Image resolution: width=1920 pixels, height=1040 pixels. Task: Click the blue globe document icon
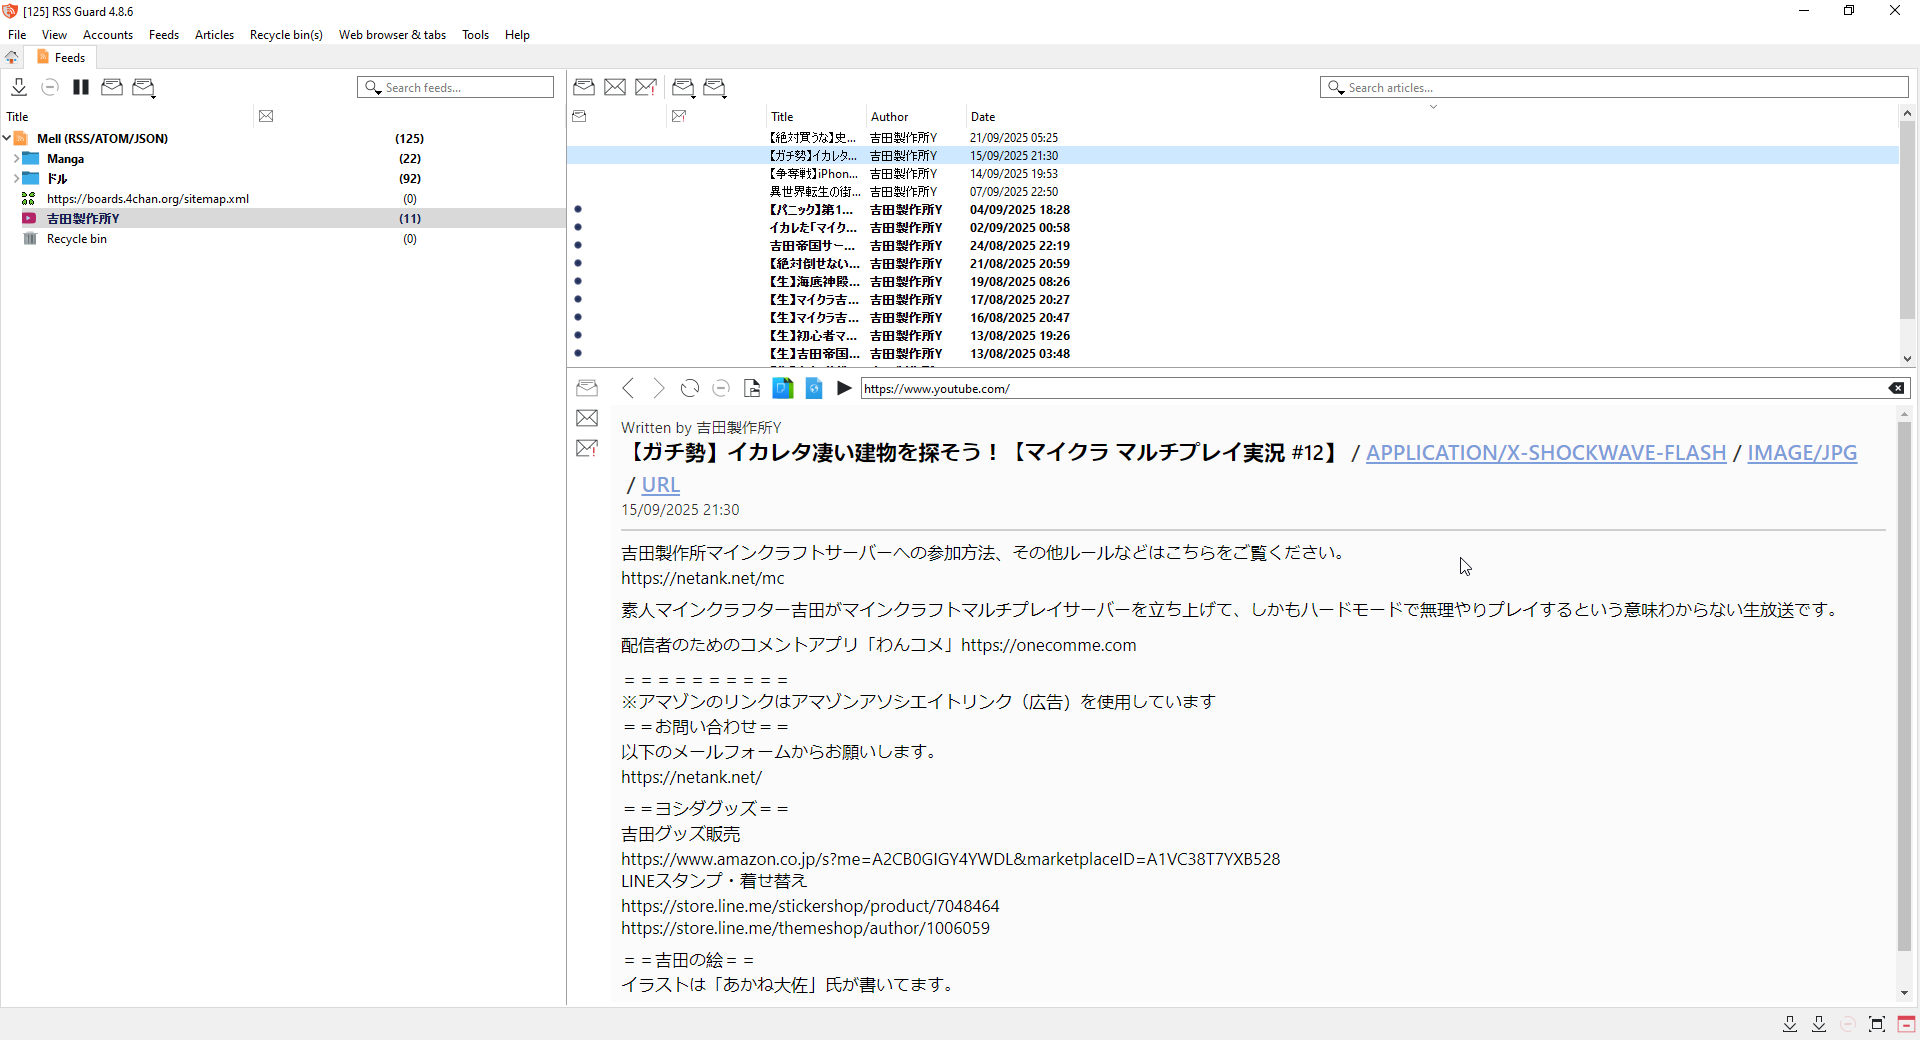tap(814, 388)
